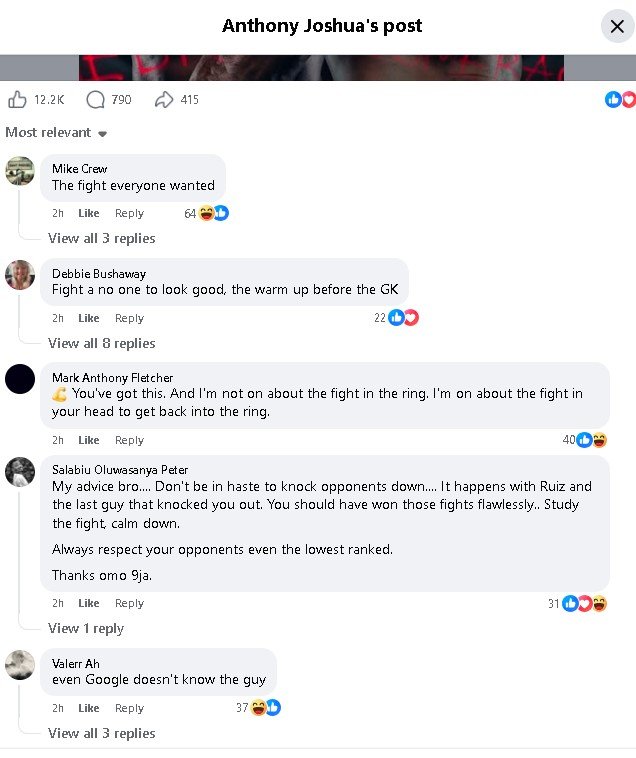
Task: Click the thumbs-up like icon on the post
Action: point(17,100)
